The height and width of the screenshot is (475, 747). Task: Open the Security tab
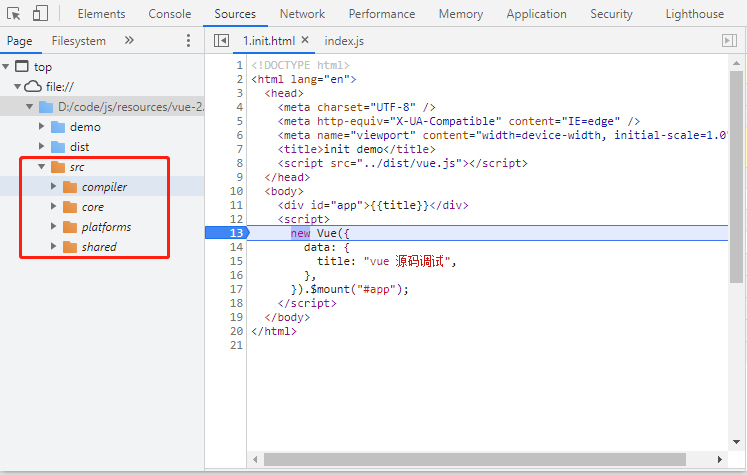click(611, 14)
